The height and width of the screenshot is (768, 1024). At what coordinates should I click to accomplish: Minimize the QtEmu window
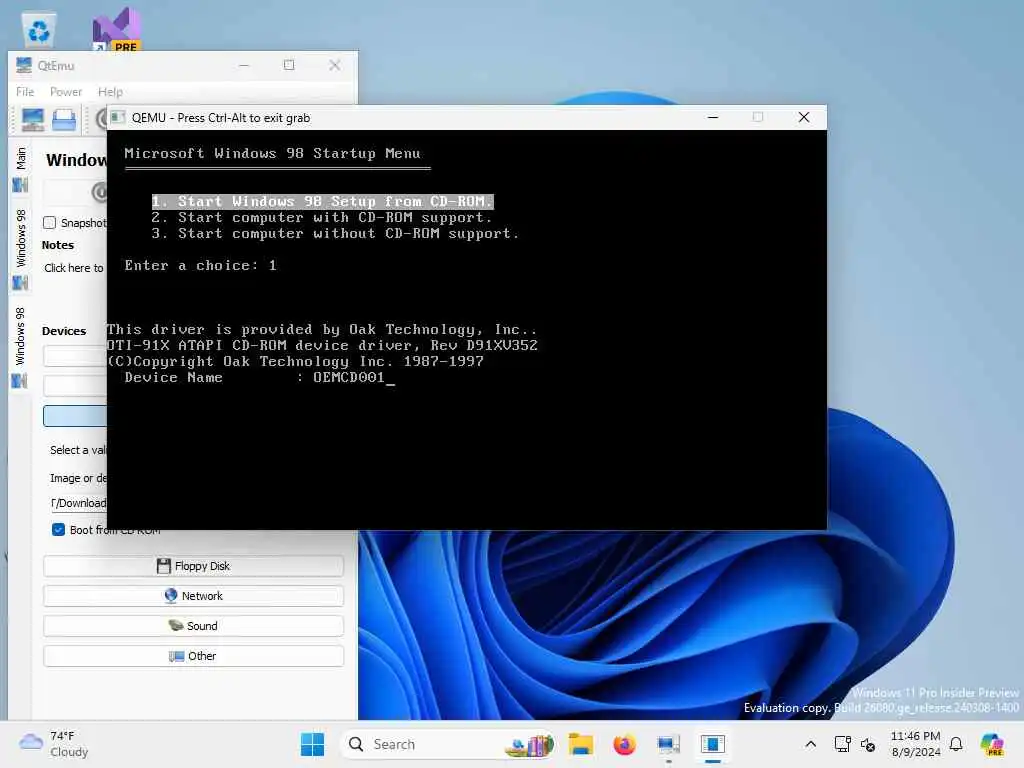(244, 65)
